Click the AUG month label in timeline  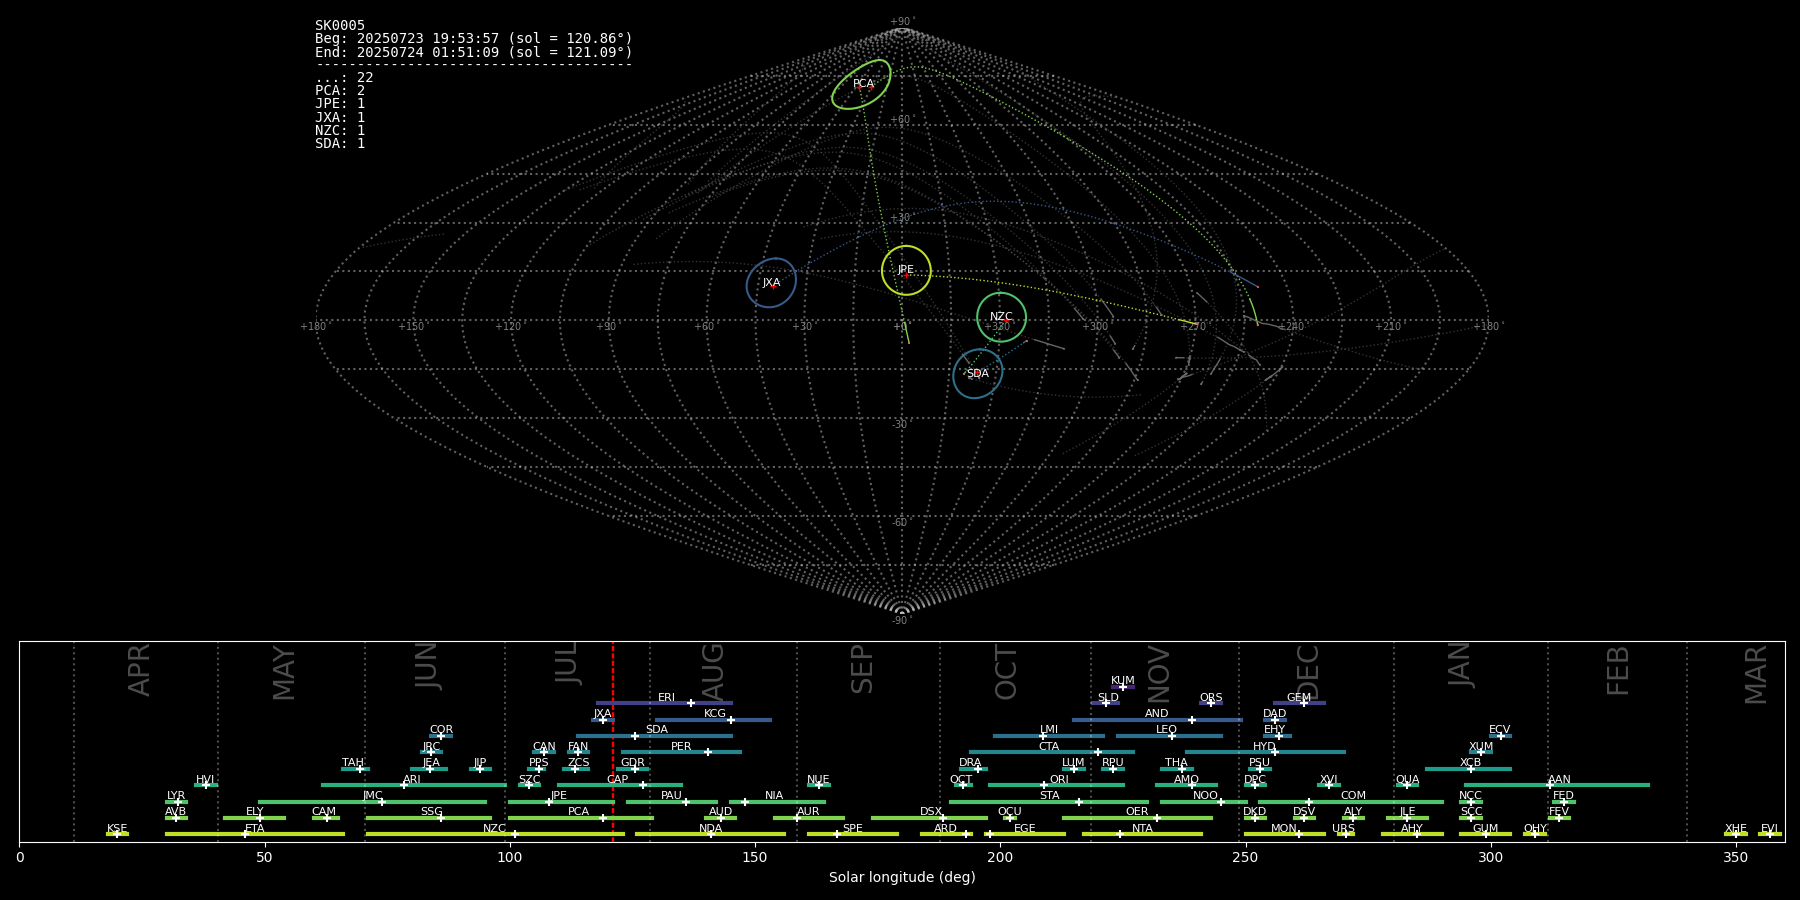pyautogui.click(x=713, y=673)
